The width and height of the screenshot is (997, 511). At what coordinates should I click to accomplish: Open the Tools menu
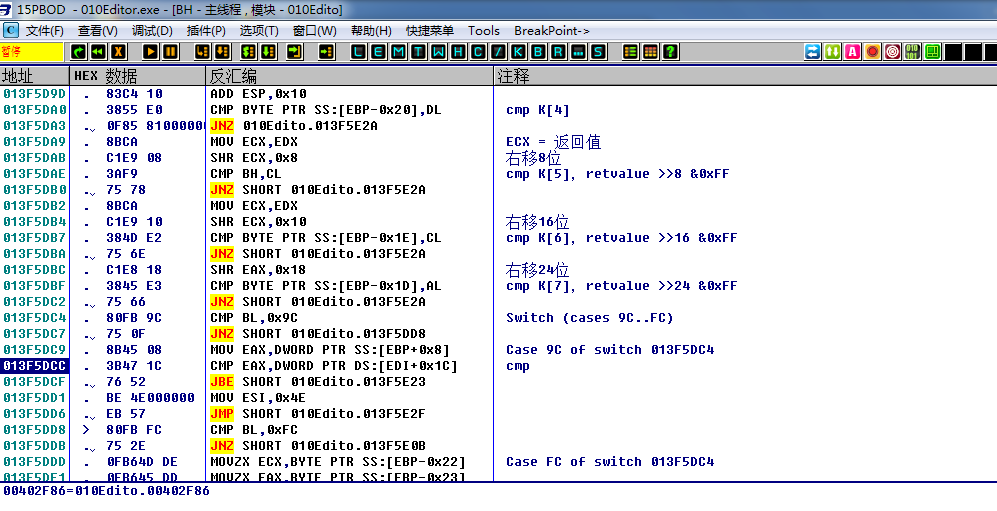484,31
